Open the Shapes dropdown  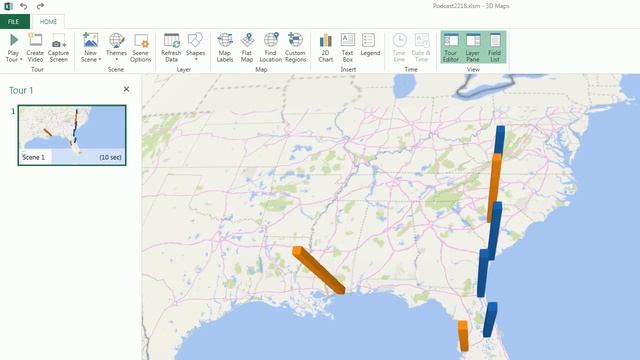[195, 48]
